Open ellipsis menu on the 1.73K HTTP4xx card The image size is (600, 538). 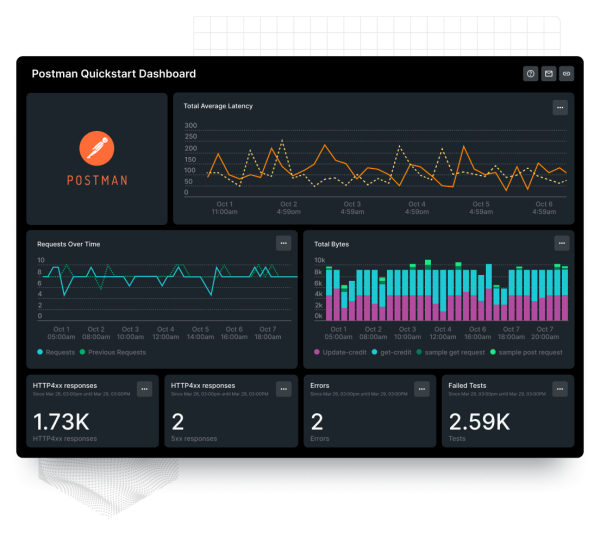pyautogui.click(x=144, y=389)
